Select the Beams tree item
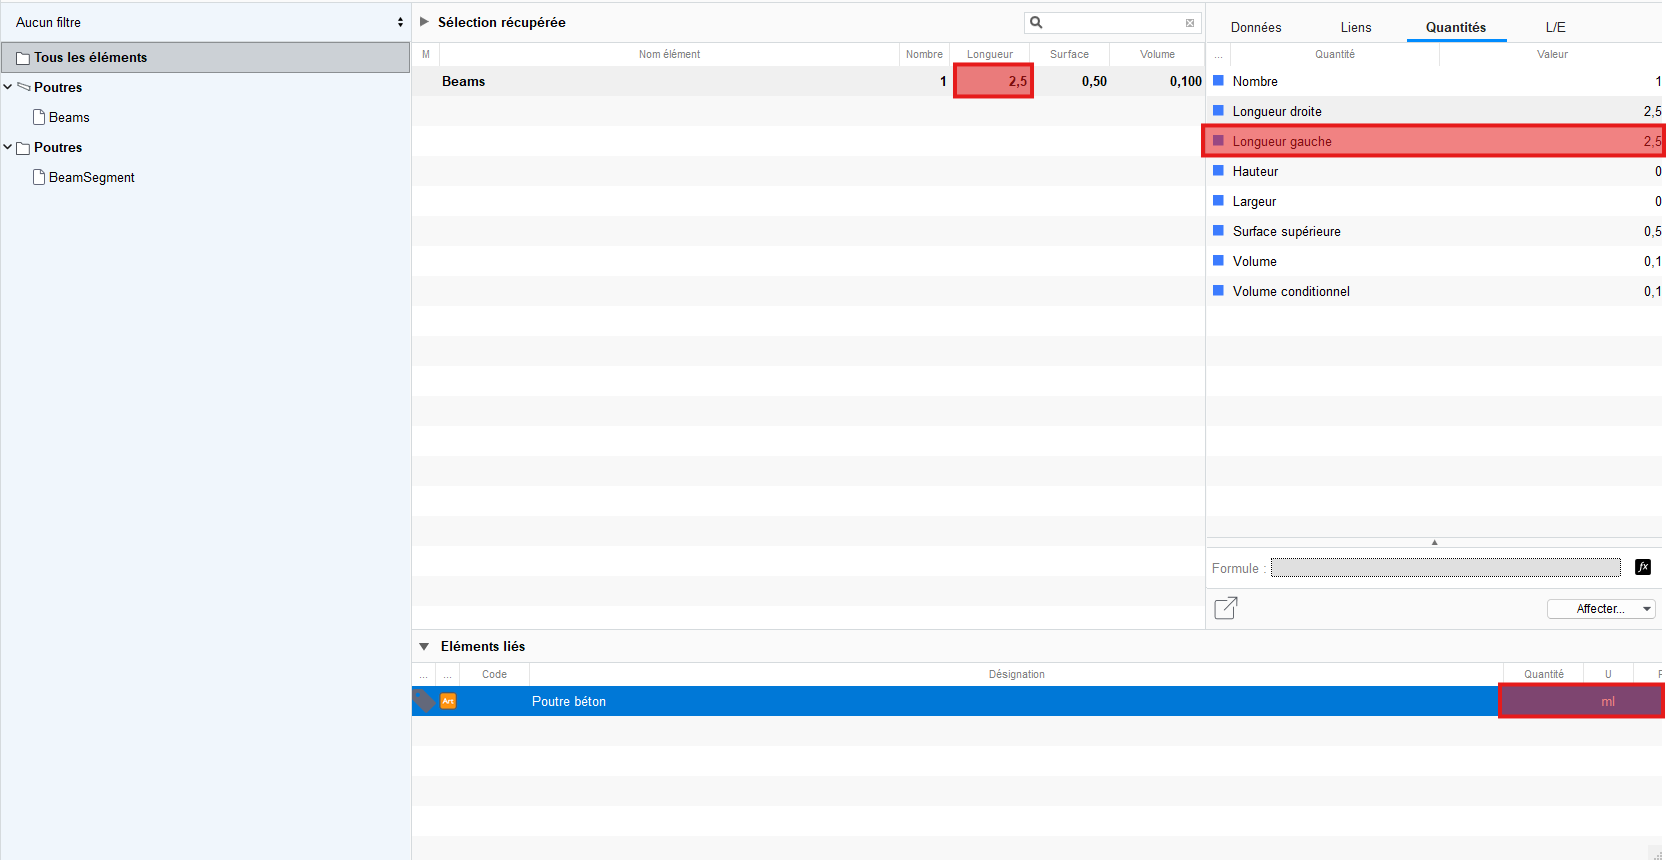 point(69,117)
